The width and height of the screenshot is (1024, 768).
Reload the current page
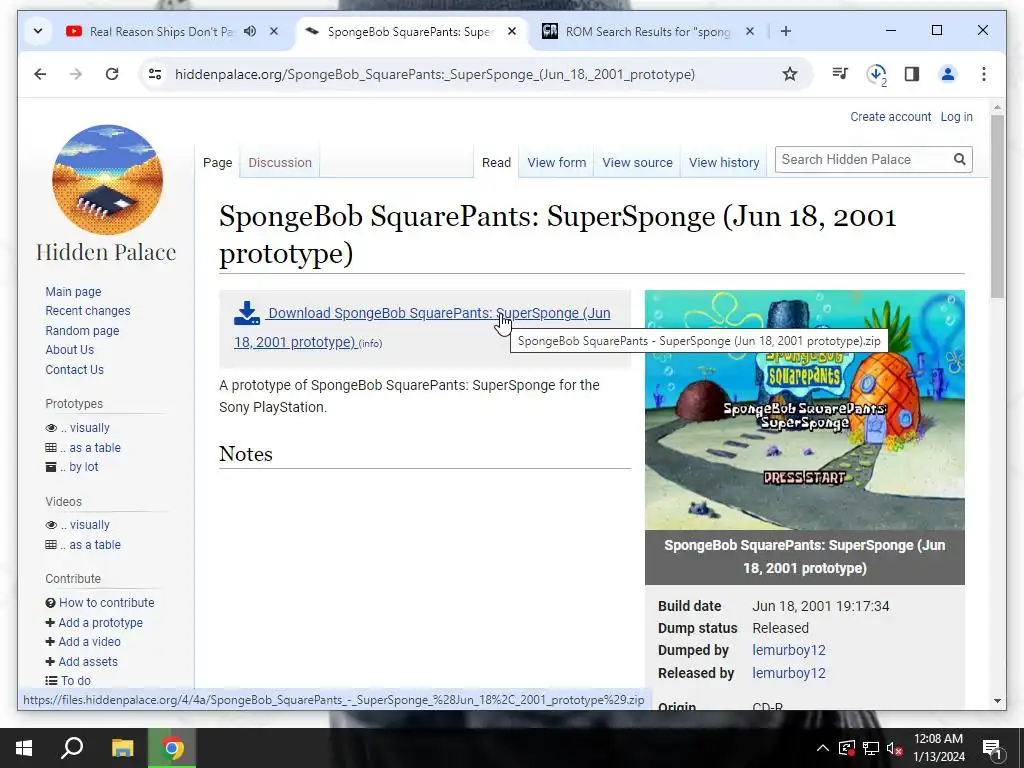112,74
